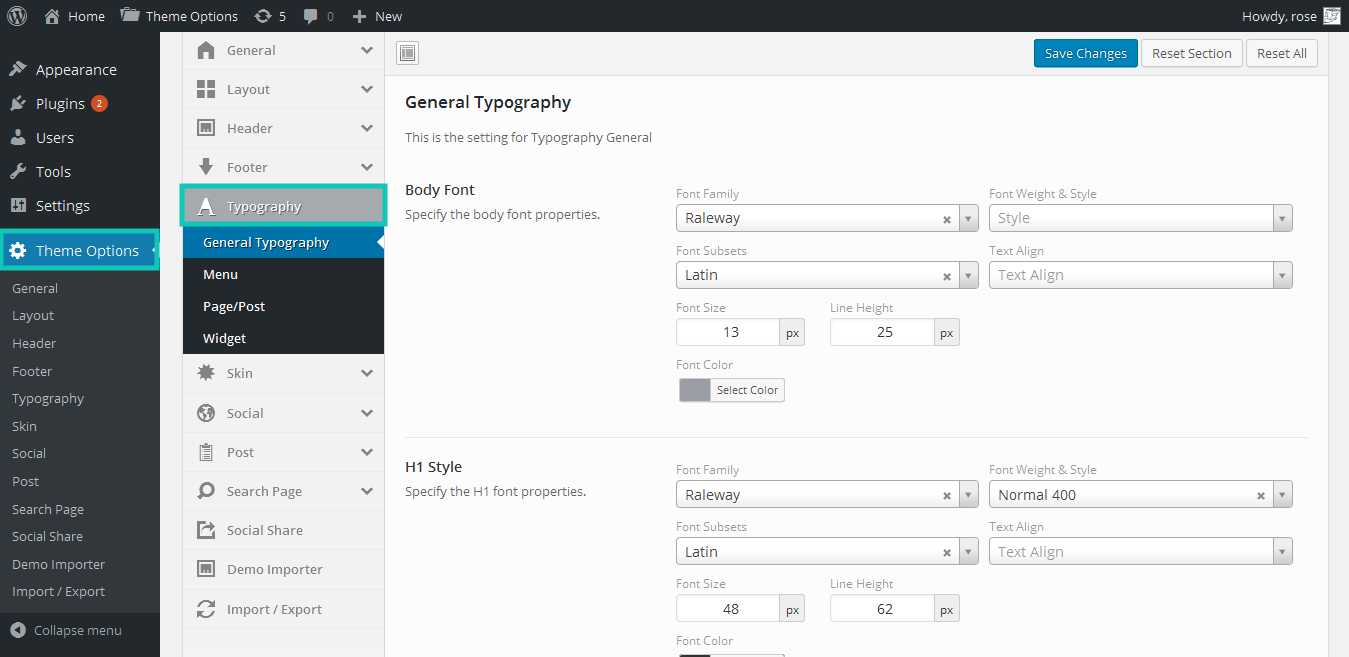The height and width of the screenshot is (657, 1349).
Task: Click the Appearance paintbrush icon
Action: (x=18, y=69)
